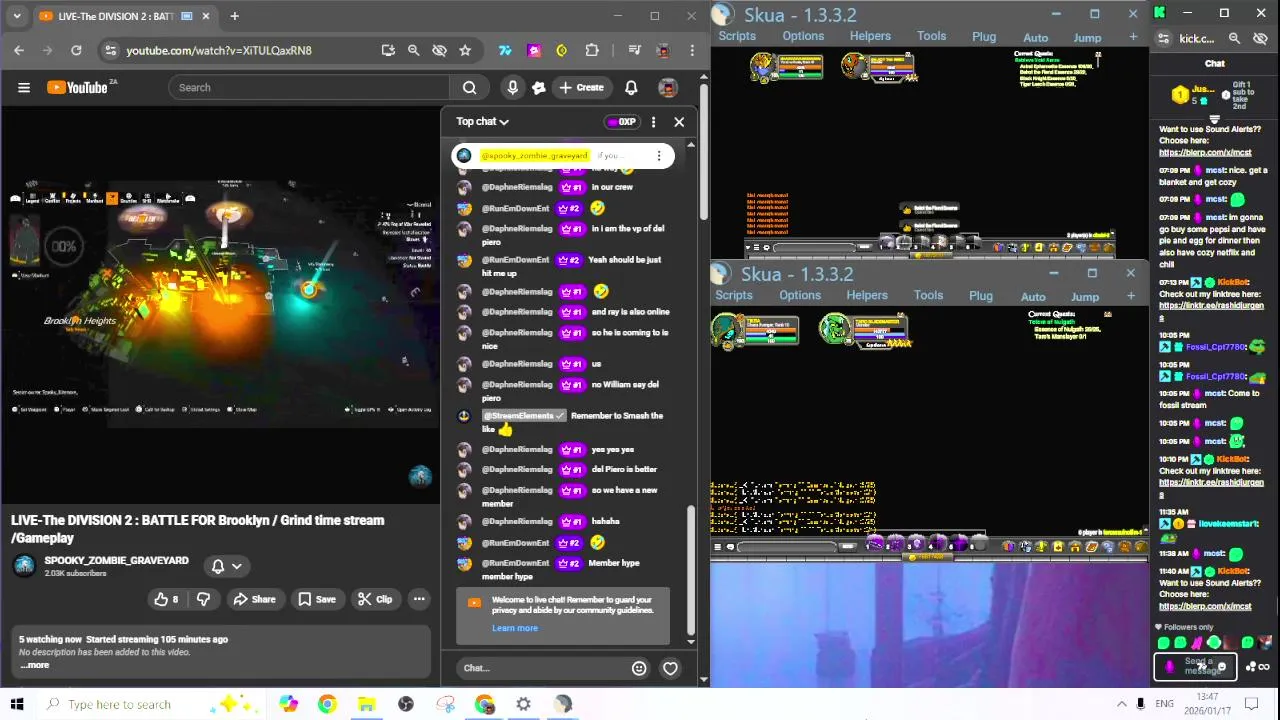Show hidden system tray icons chevron
The image size is (1280, 720).
click(x=1122, y=704)
